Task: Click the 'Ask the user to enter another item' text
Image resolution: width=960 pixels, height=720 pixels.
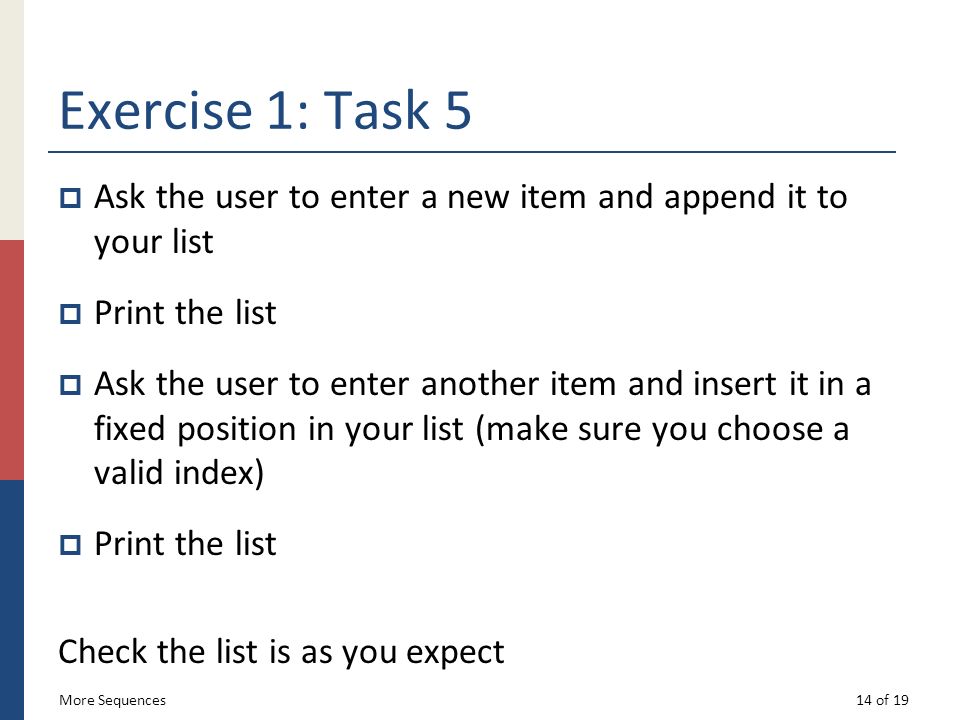Action: [x=356, y=384]
